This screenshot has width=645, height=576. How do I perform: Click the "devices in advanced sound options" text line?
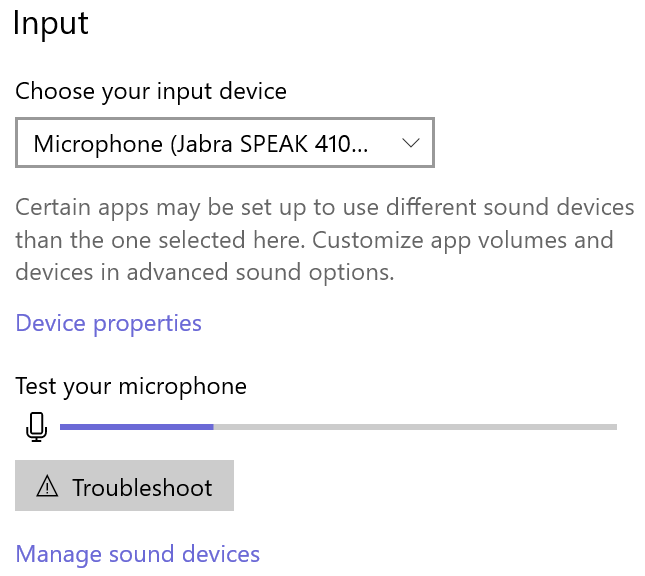[x=206, y=272]
